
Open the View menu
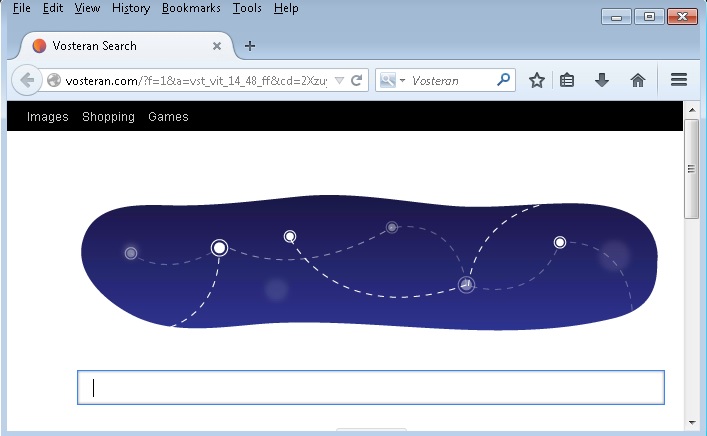point(87,8)
